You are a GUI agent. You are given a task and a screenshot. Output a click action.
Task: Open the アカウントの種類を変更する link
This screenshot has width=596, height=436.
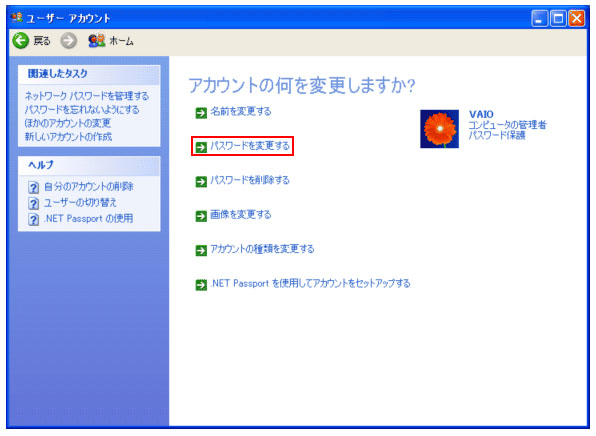click(262, 249)
